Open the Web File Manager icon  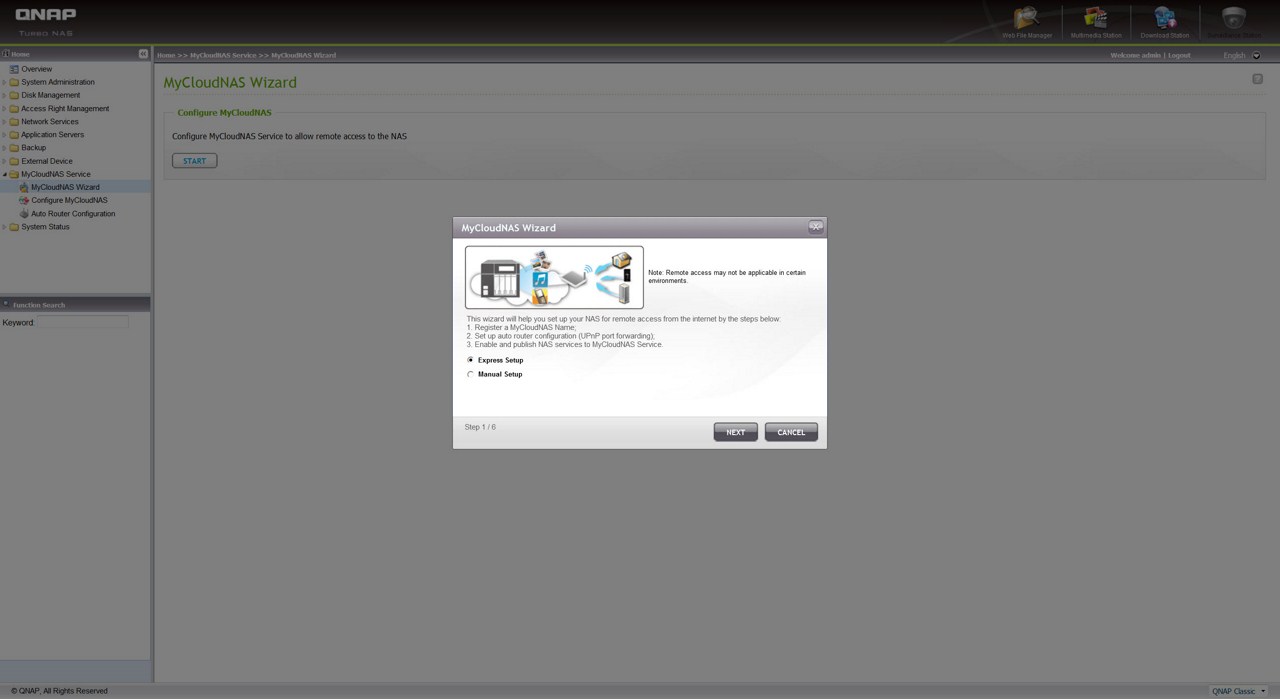[1027, 21]
